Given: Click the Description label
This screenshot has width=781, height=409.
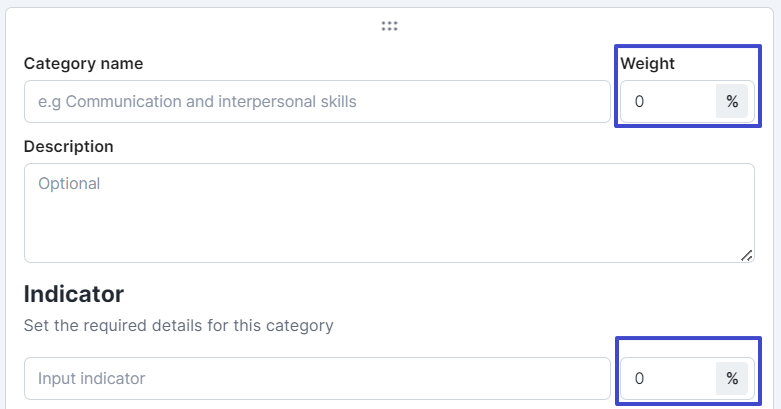Looking at the screenshot, I should point(69,146).
